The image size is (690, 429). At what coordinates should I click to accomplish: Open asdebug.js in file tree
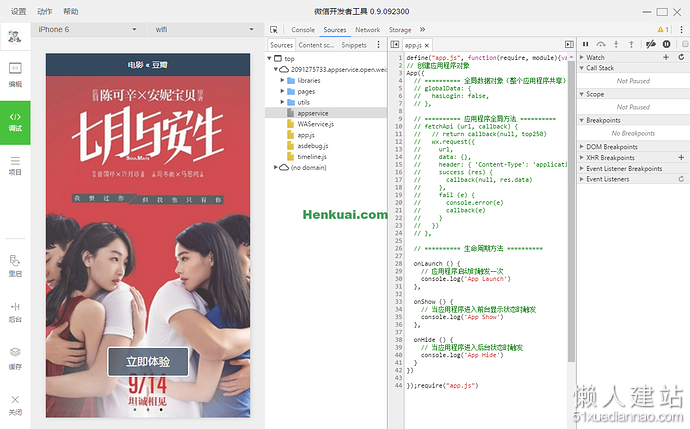click(x=313, y=146)
